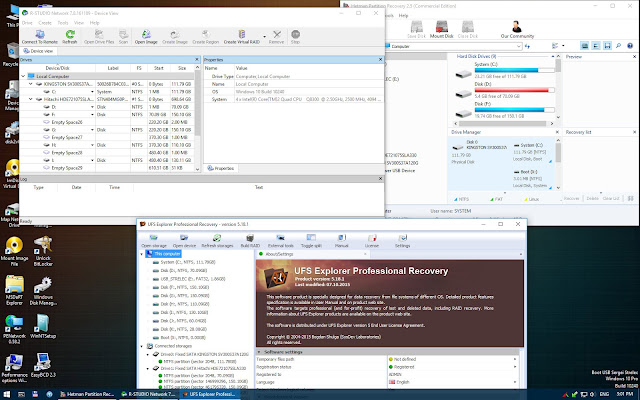Select the Device view tab in R-Studio
640x400 pixels.
point(38,51)
